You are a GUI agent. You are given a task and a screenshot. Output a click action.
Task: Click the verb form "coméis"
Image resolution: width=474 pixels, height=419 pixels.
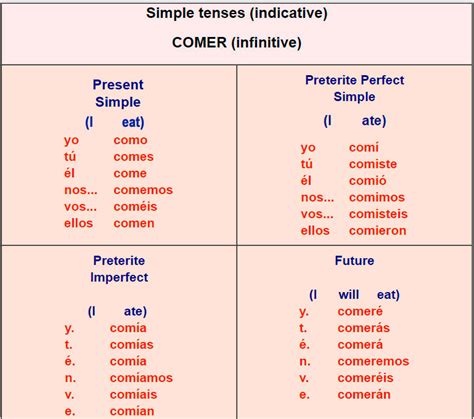click(135, 207)
